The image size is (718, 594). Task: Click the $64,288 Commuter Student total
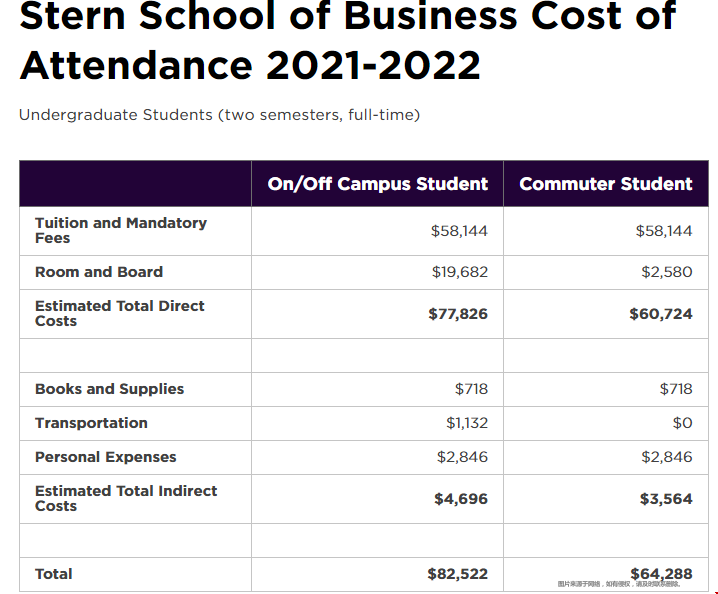click(661, 574)
